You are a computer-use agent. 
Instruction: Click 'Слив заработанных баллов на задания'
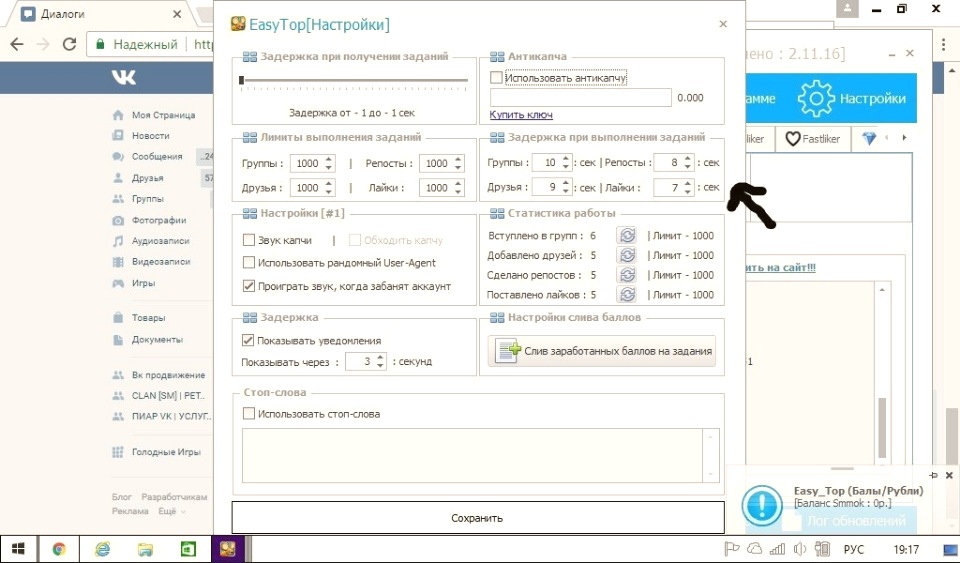tap(602, 351)
